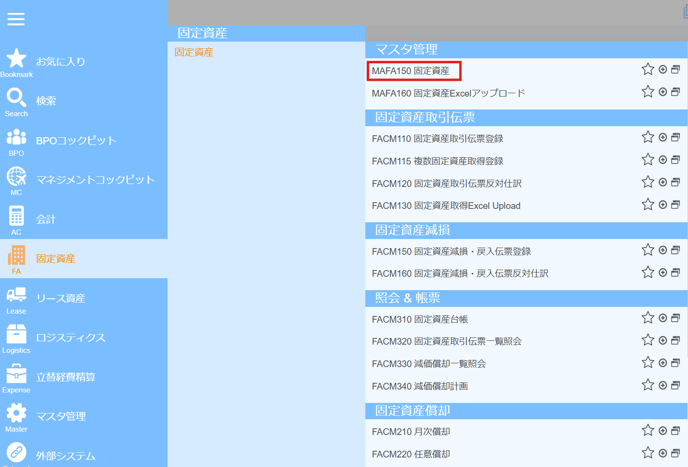Viewport: 688px width, 467px height.
Task: Click circle-plus icon on FACM340 row
Action: click(663, 385)
